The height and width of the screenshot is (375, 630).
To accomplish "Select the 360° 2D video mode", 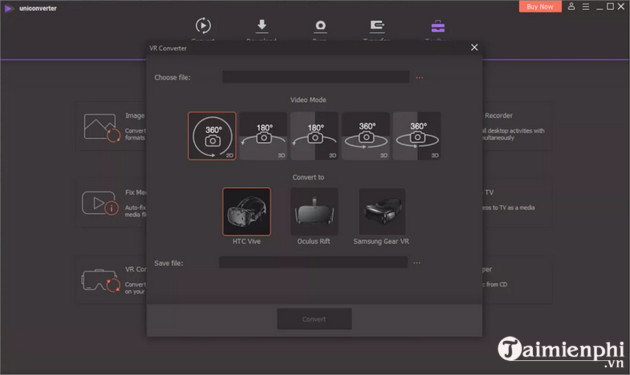I will coord(212,136).
